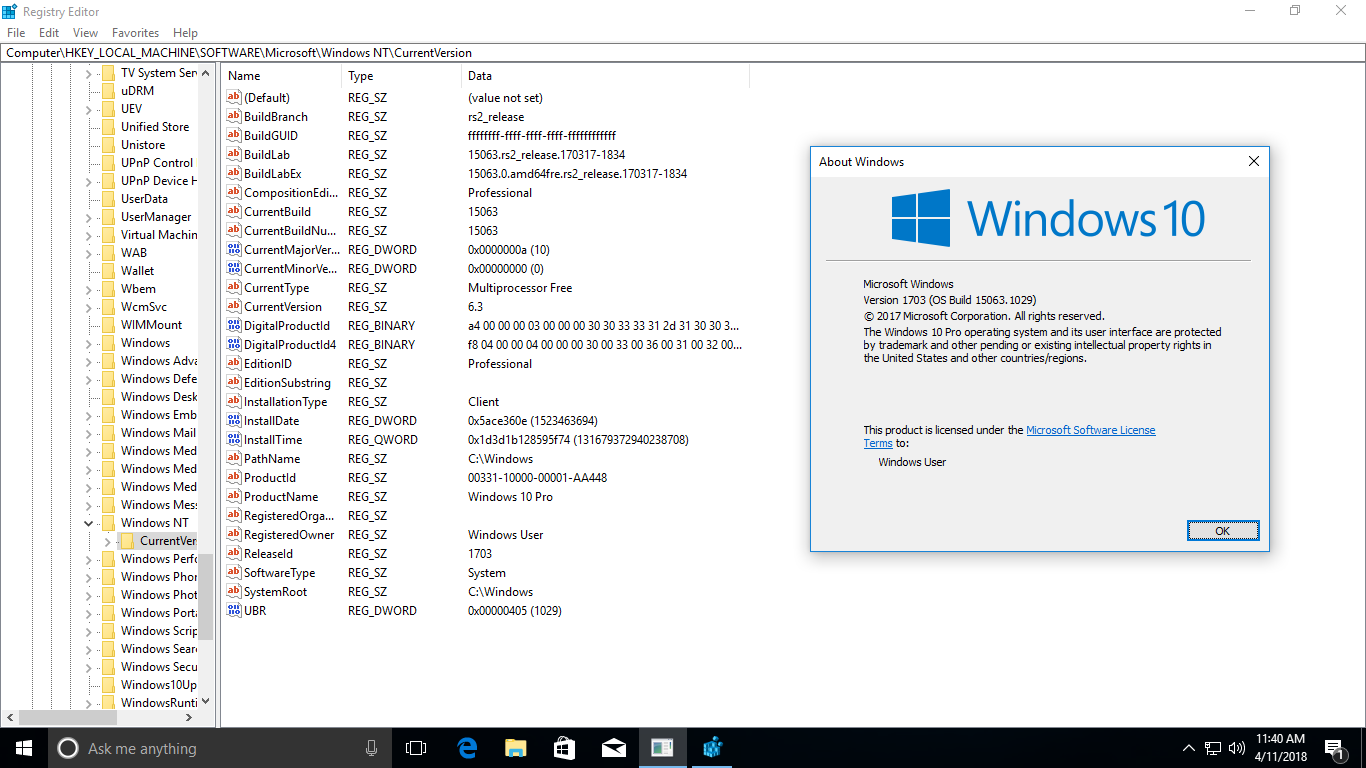Open the Help menu
The width and height of the screenshot is (1366, 768).
point(185,33)
